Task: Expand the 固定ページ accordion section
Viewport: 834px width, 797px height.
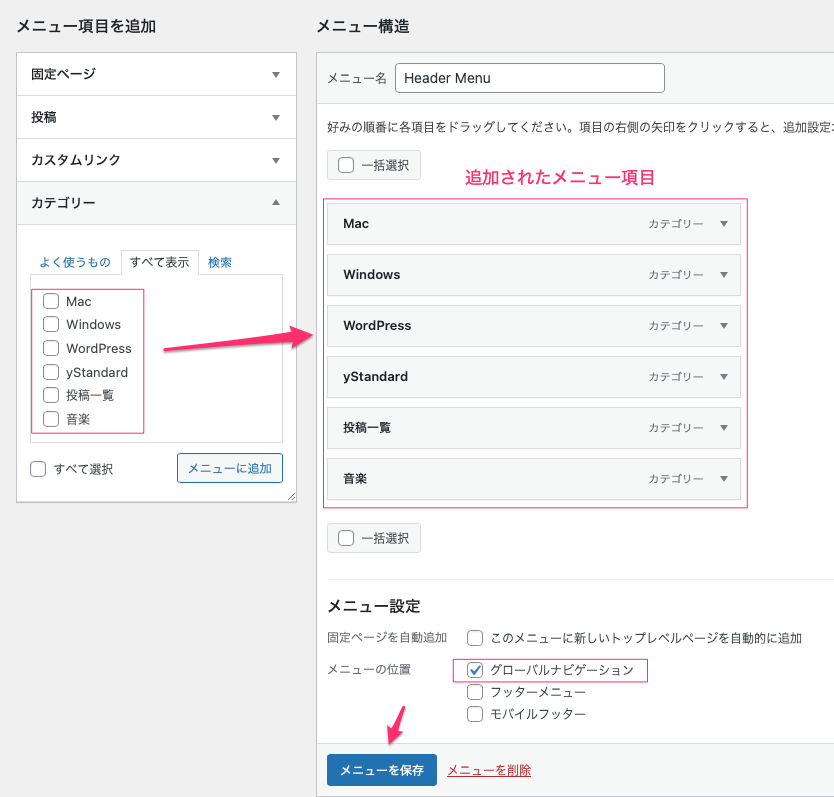Action: [276, 74]
